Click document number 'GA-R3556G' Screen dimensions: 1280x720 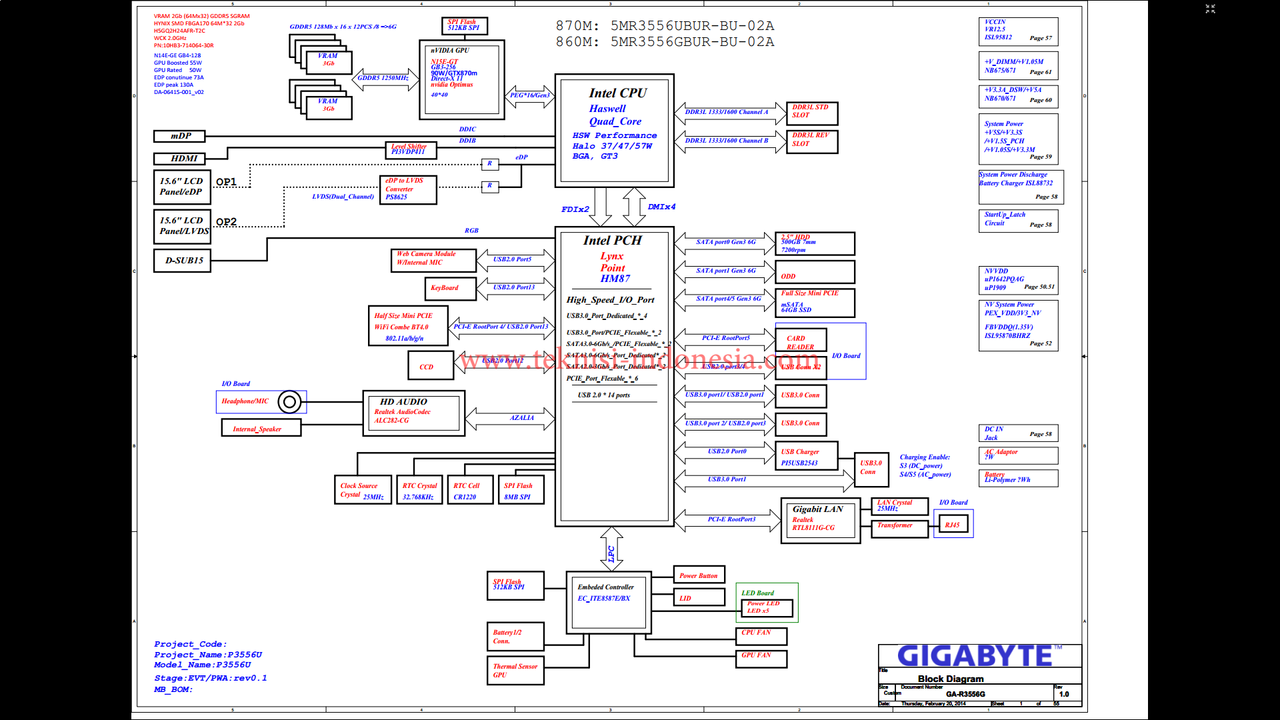965,694
